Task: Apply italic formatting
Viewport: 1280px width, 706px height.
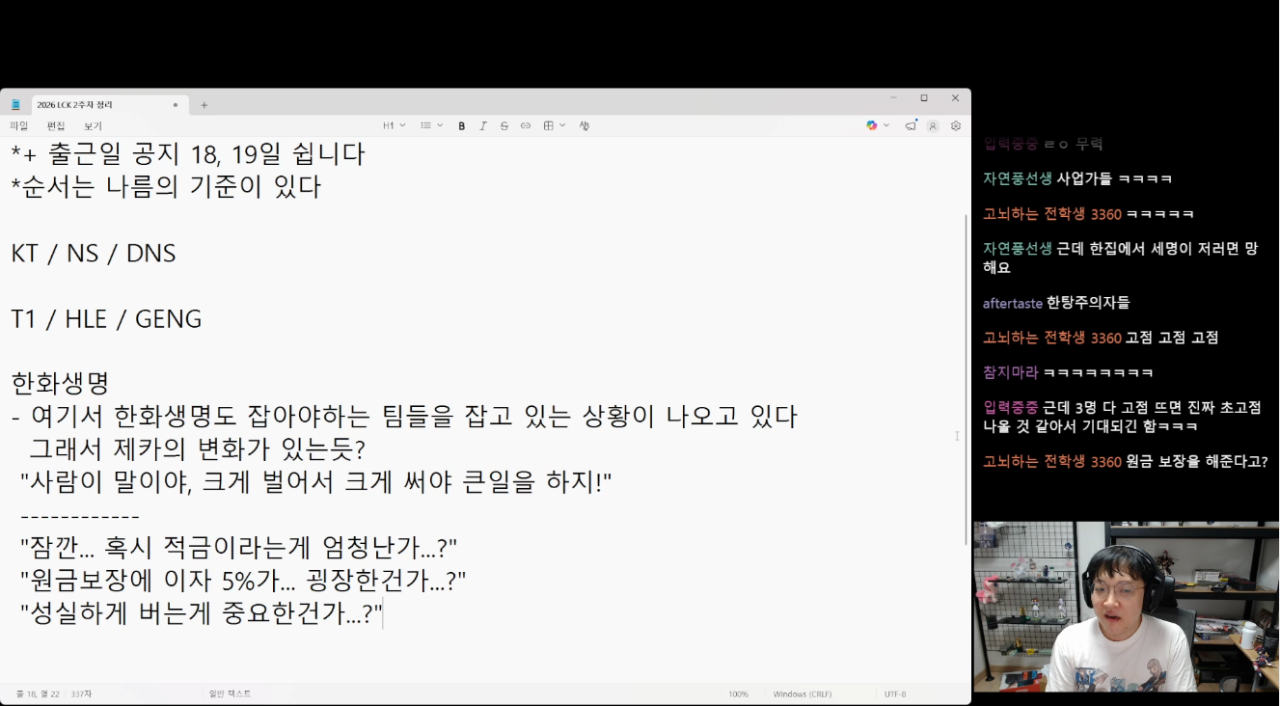Action: point(483,126)
